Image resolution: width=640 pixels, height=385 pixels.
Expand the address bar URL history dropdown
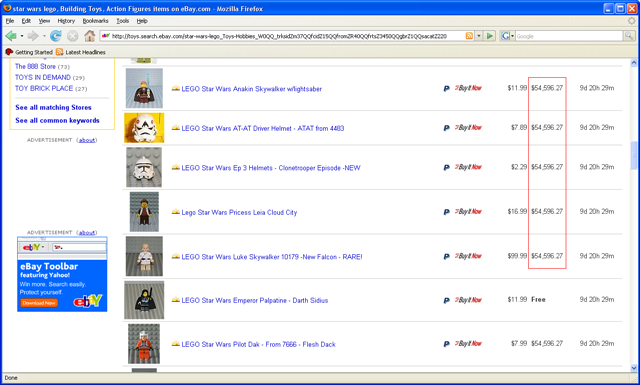479,36
